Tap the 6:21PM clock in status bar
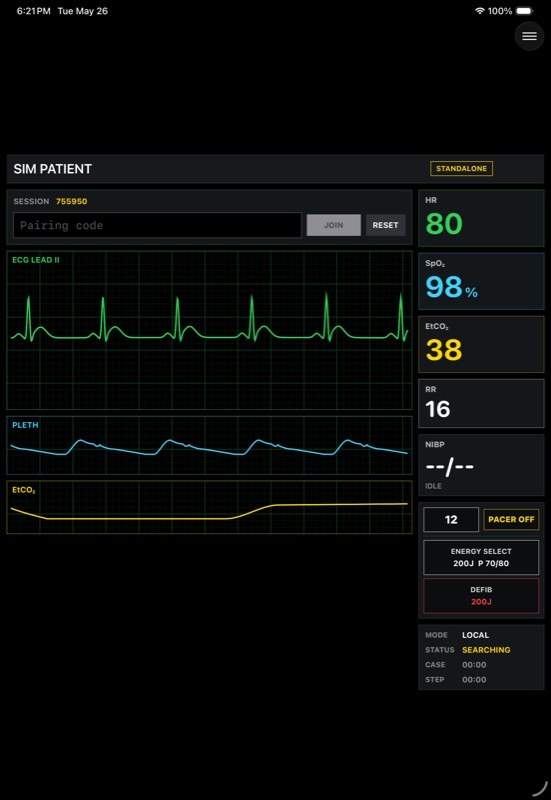The image size is (551, 800). (34, 11)
